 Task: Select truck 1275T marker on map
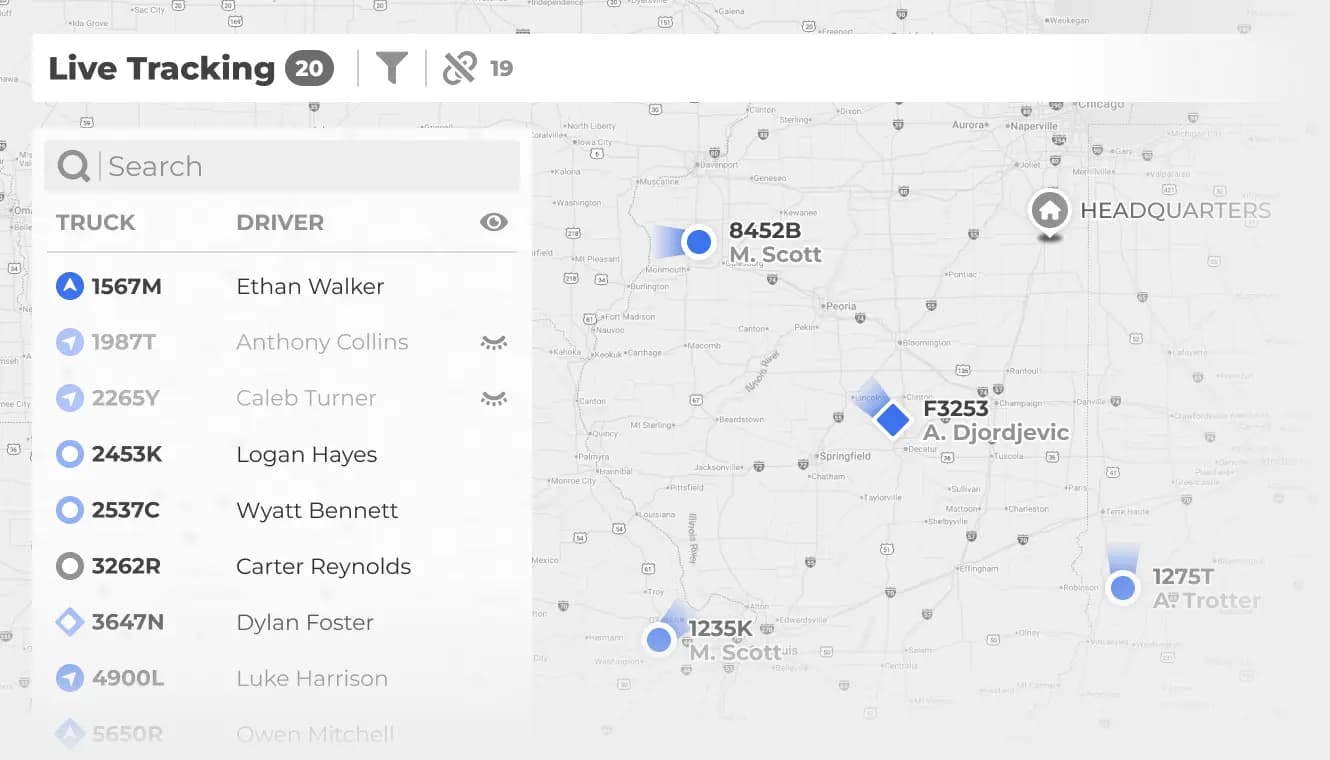[1123, 587]
